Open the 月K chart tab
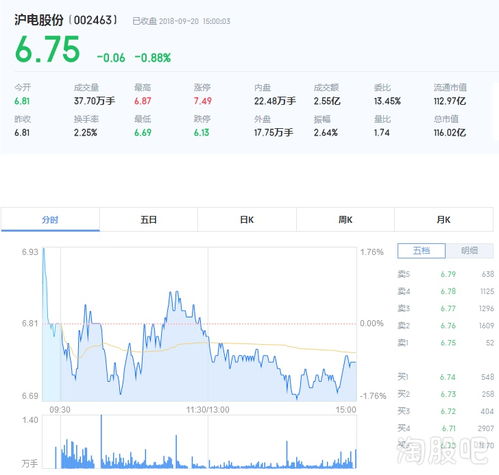Viewport: 499px width, 475px height. [443, 219]
